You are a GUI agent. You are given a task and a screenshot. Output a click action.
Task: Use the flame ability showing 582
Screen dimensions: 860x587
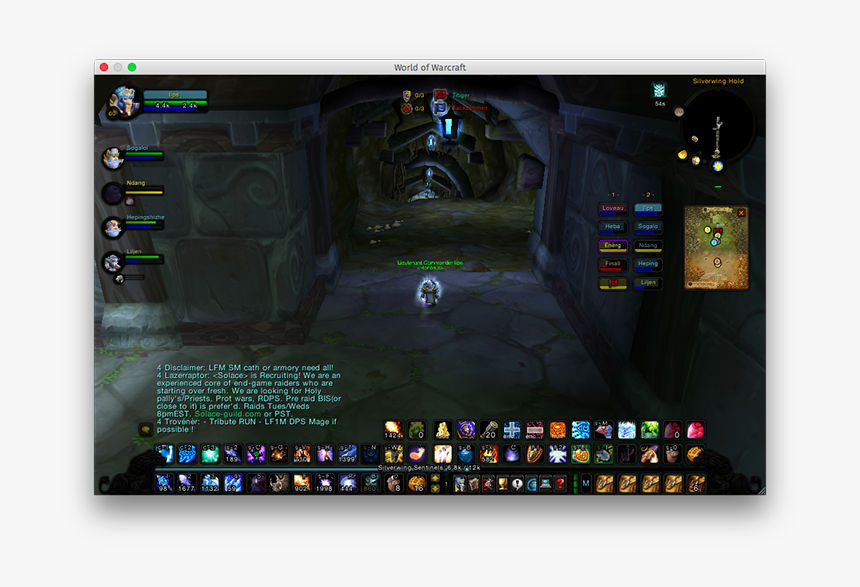pos(489,454)
